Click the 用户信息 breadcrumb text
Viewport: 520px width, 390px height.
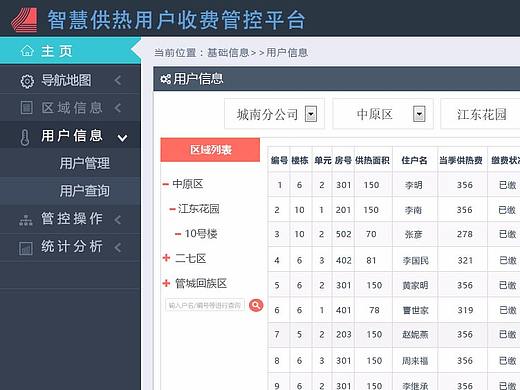(x=287, y=53)
